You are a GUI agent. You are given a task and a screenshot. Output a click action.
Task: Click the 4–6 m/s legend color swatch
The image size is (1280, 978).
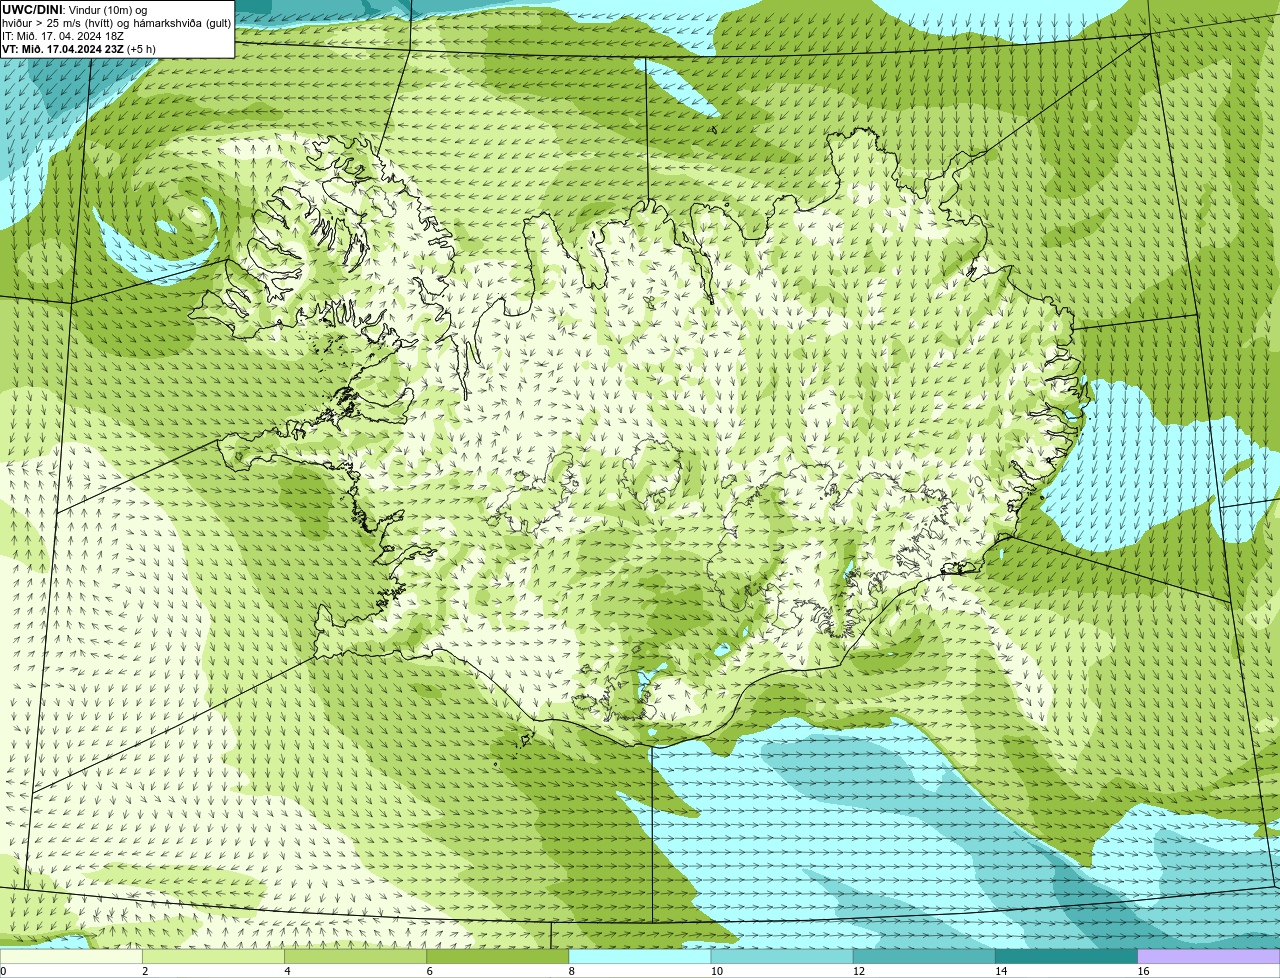(355, 957)
